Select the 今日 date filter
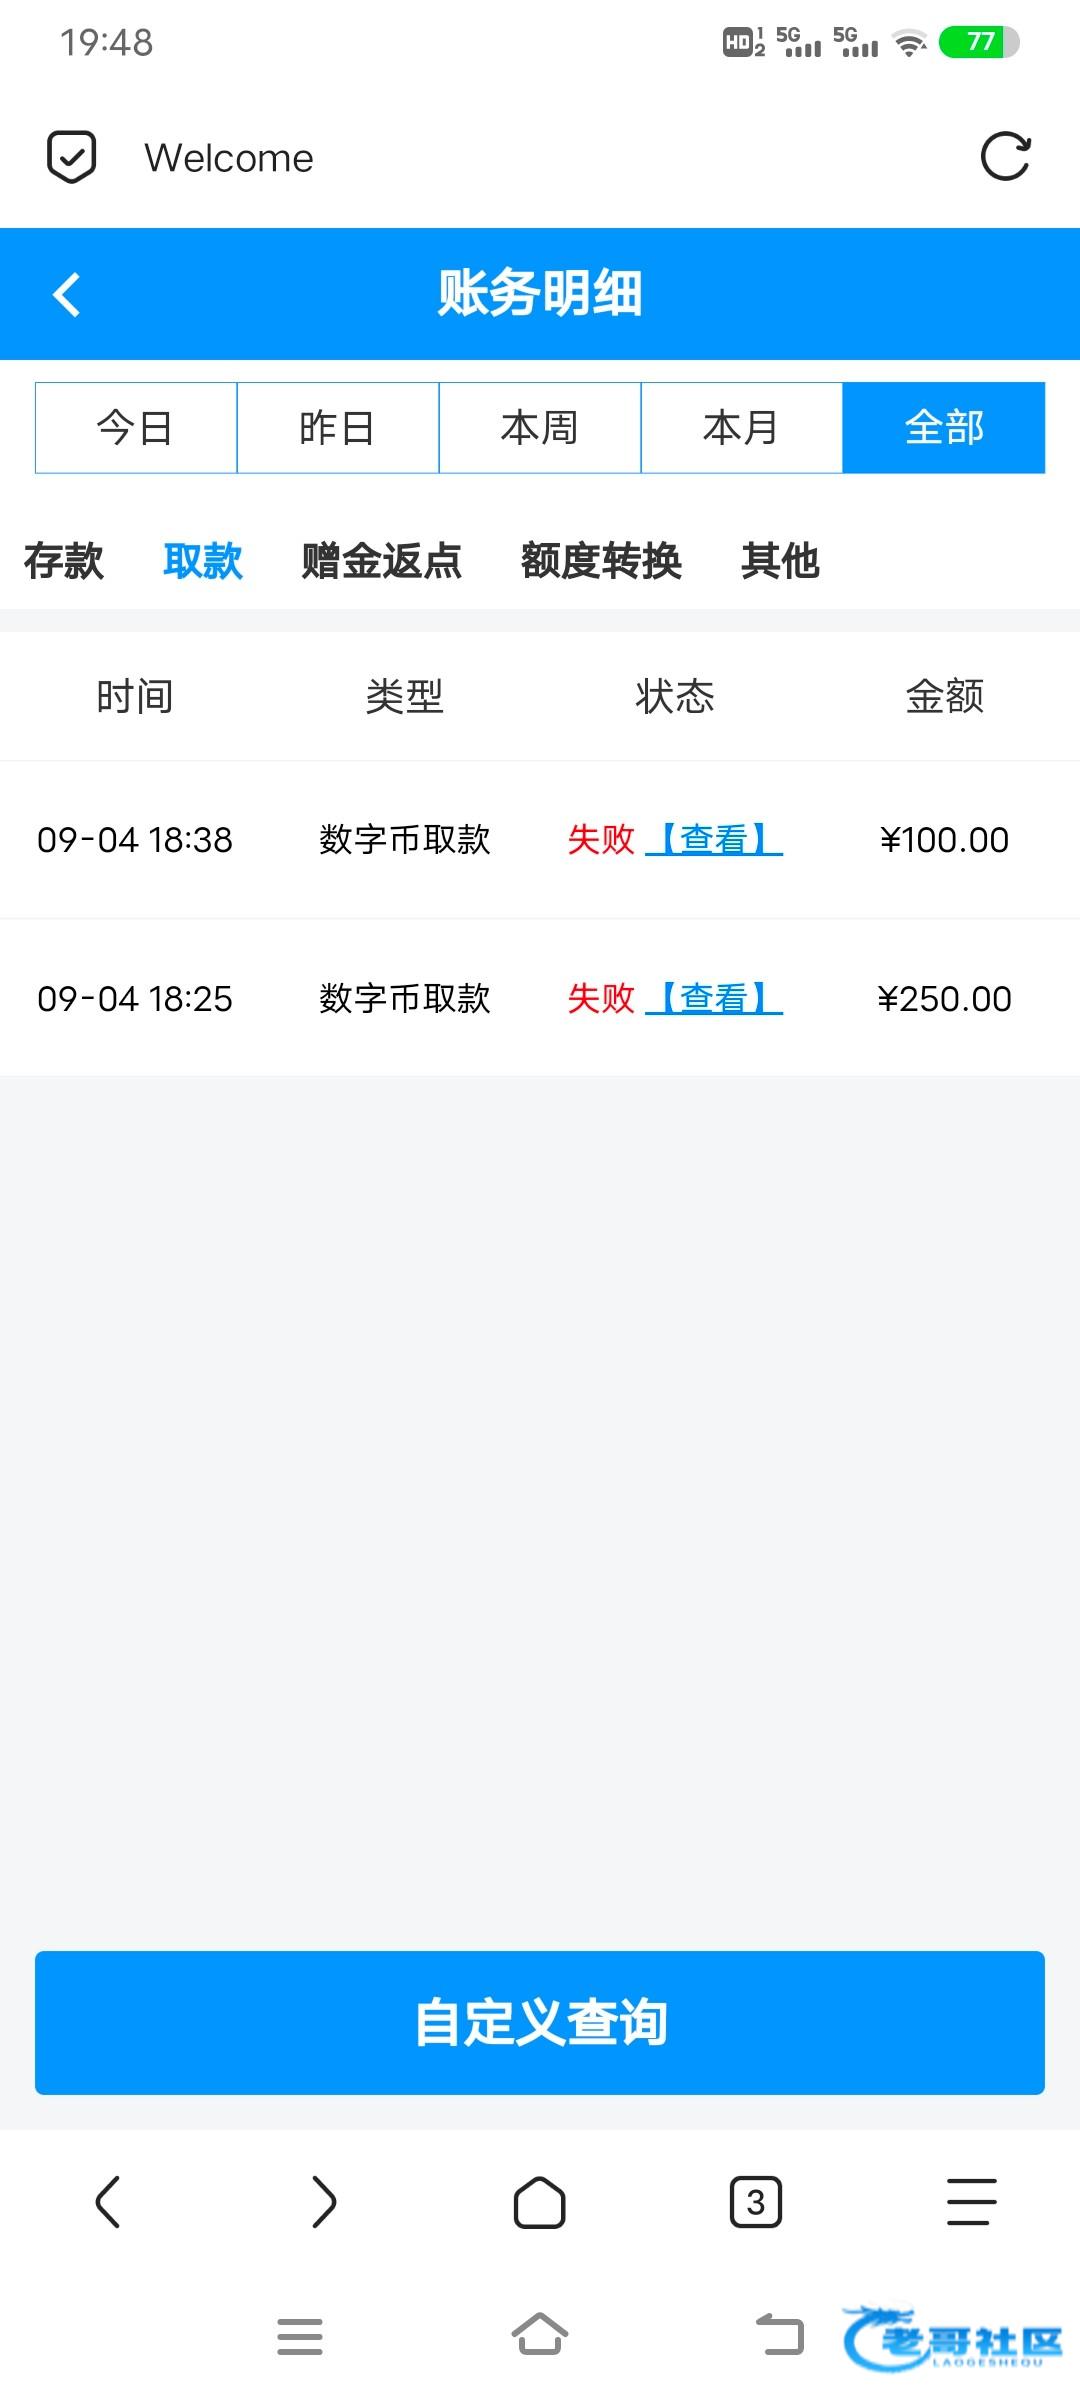 136,428
